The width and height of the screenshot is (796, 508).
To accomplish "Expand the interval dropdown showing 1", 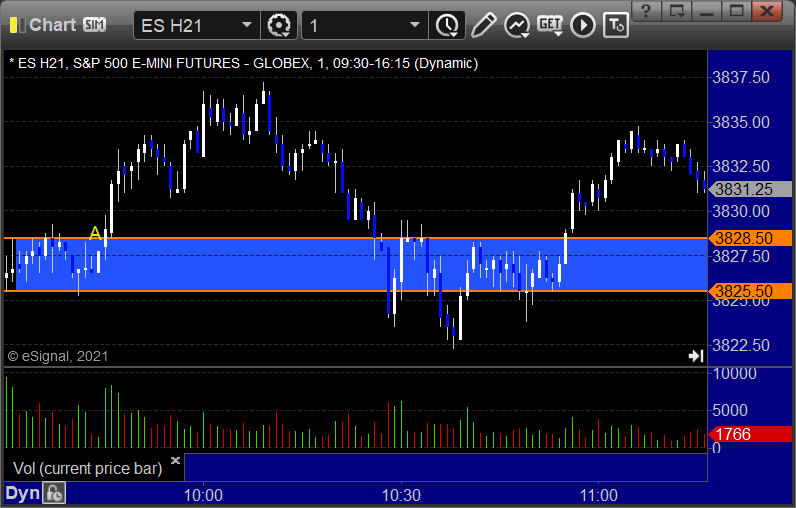I will 415,25.
